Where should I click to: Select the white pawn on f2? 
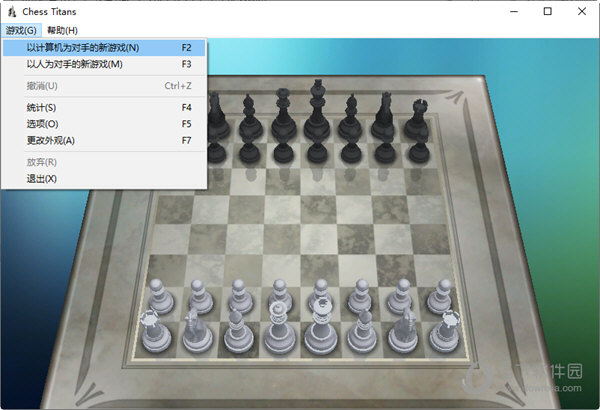360,296
